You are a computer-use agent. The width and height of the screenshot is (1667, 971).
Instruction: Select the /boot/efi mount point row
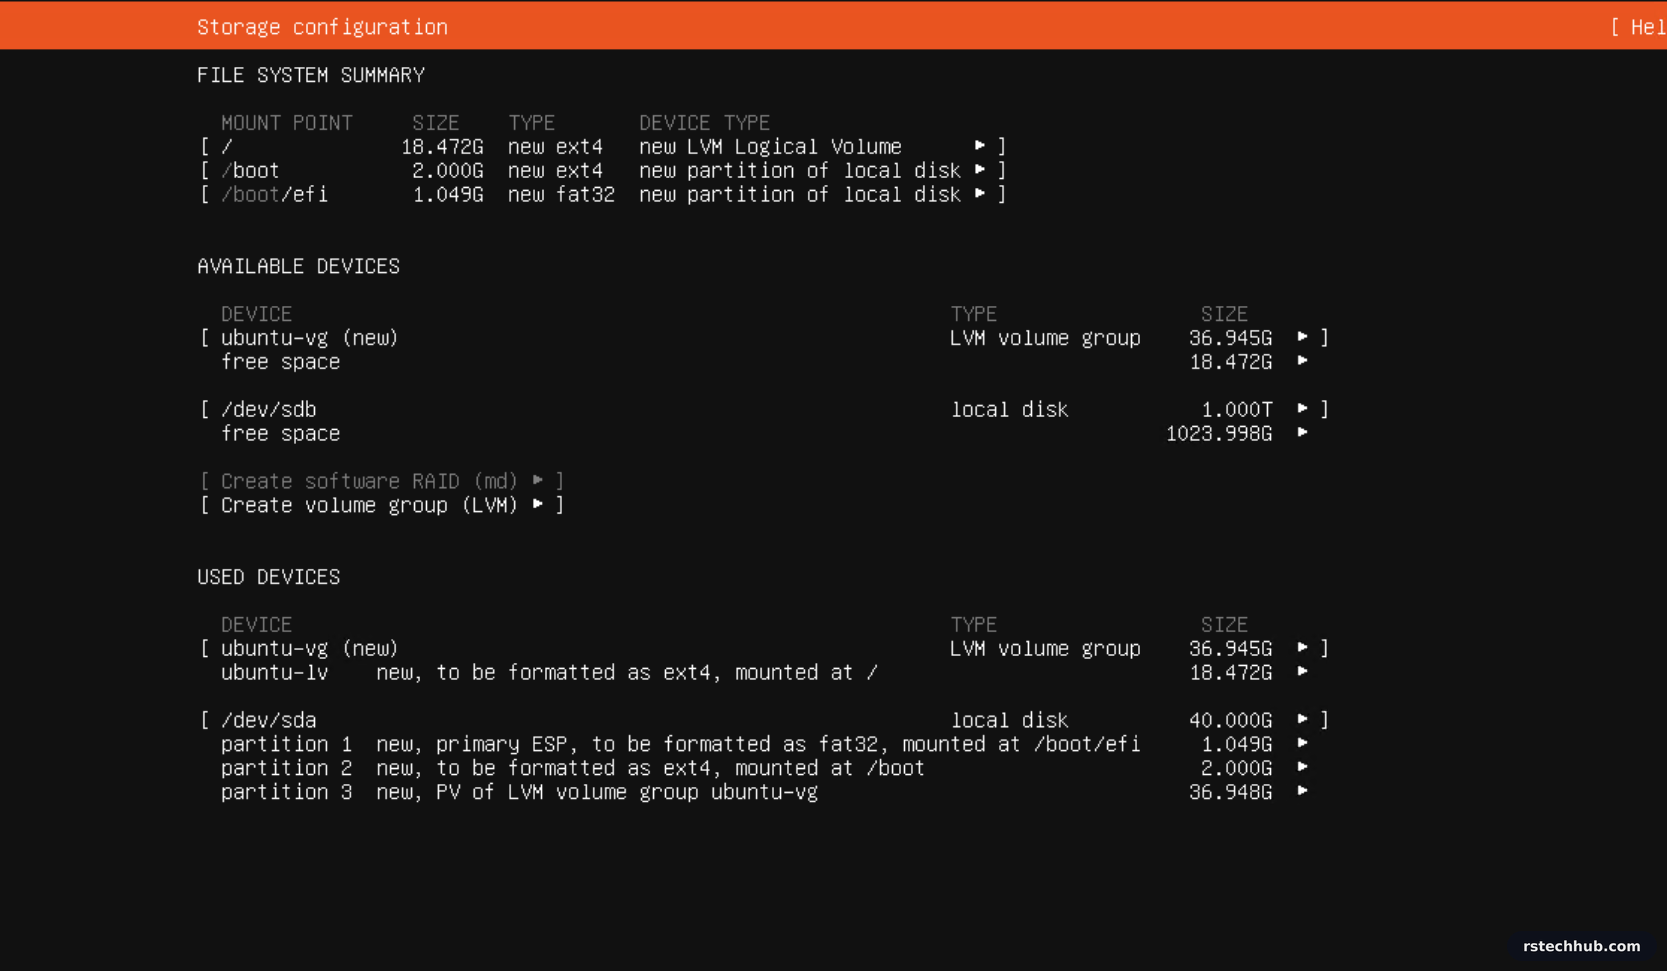point(603,195)
